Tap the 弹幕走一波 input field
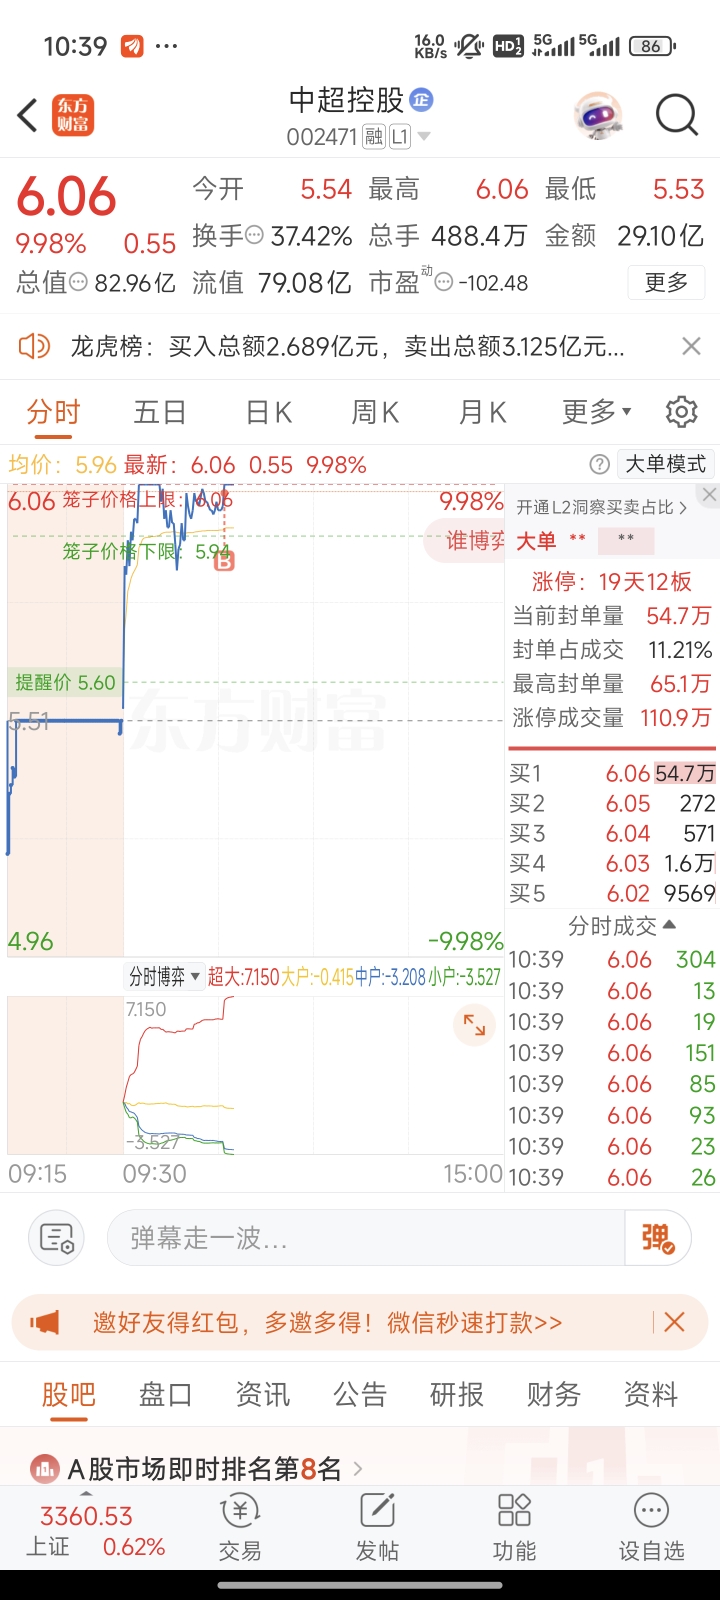 pyautogui.click(x=365, y=1238)
